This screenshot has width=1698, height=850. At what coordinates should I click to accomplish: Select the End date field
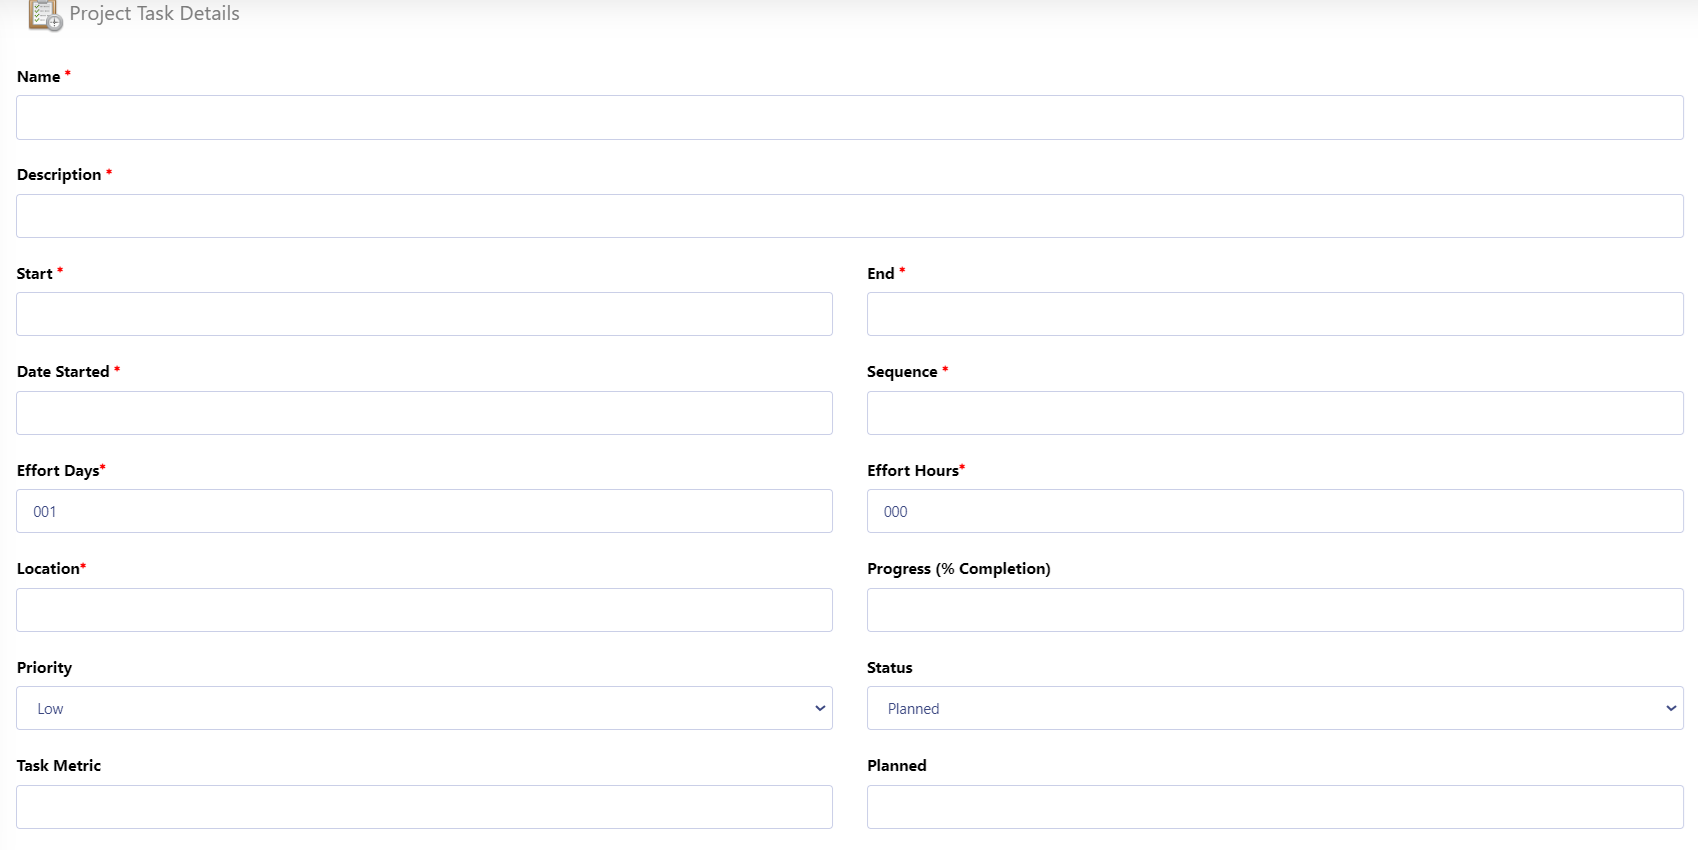tap(1275, 314)
